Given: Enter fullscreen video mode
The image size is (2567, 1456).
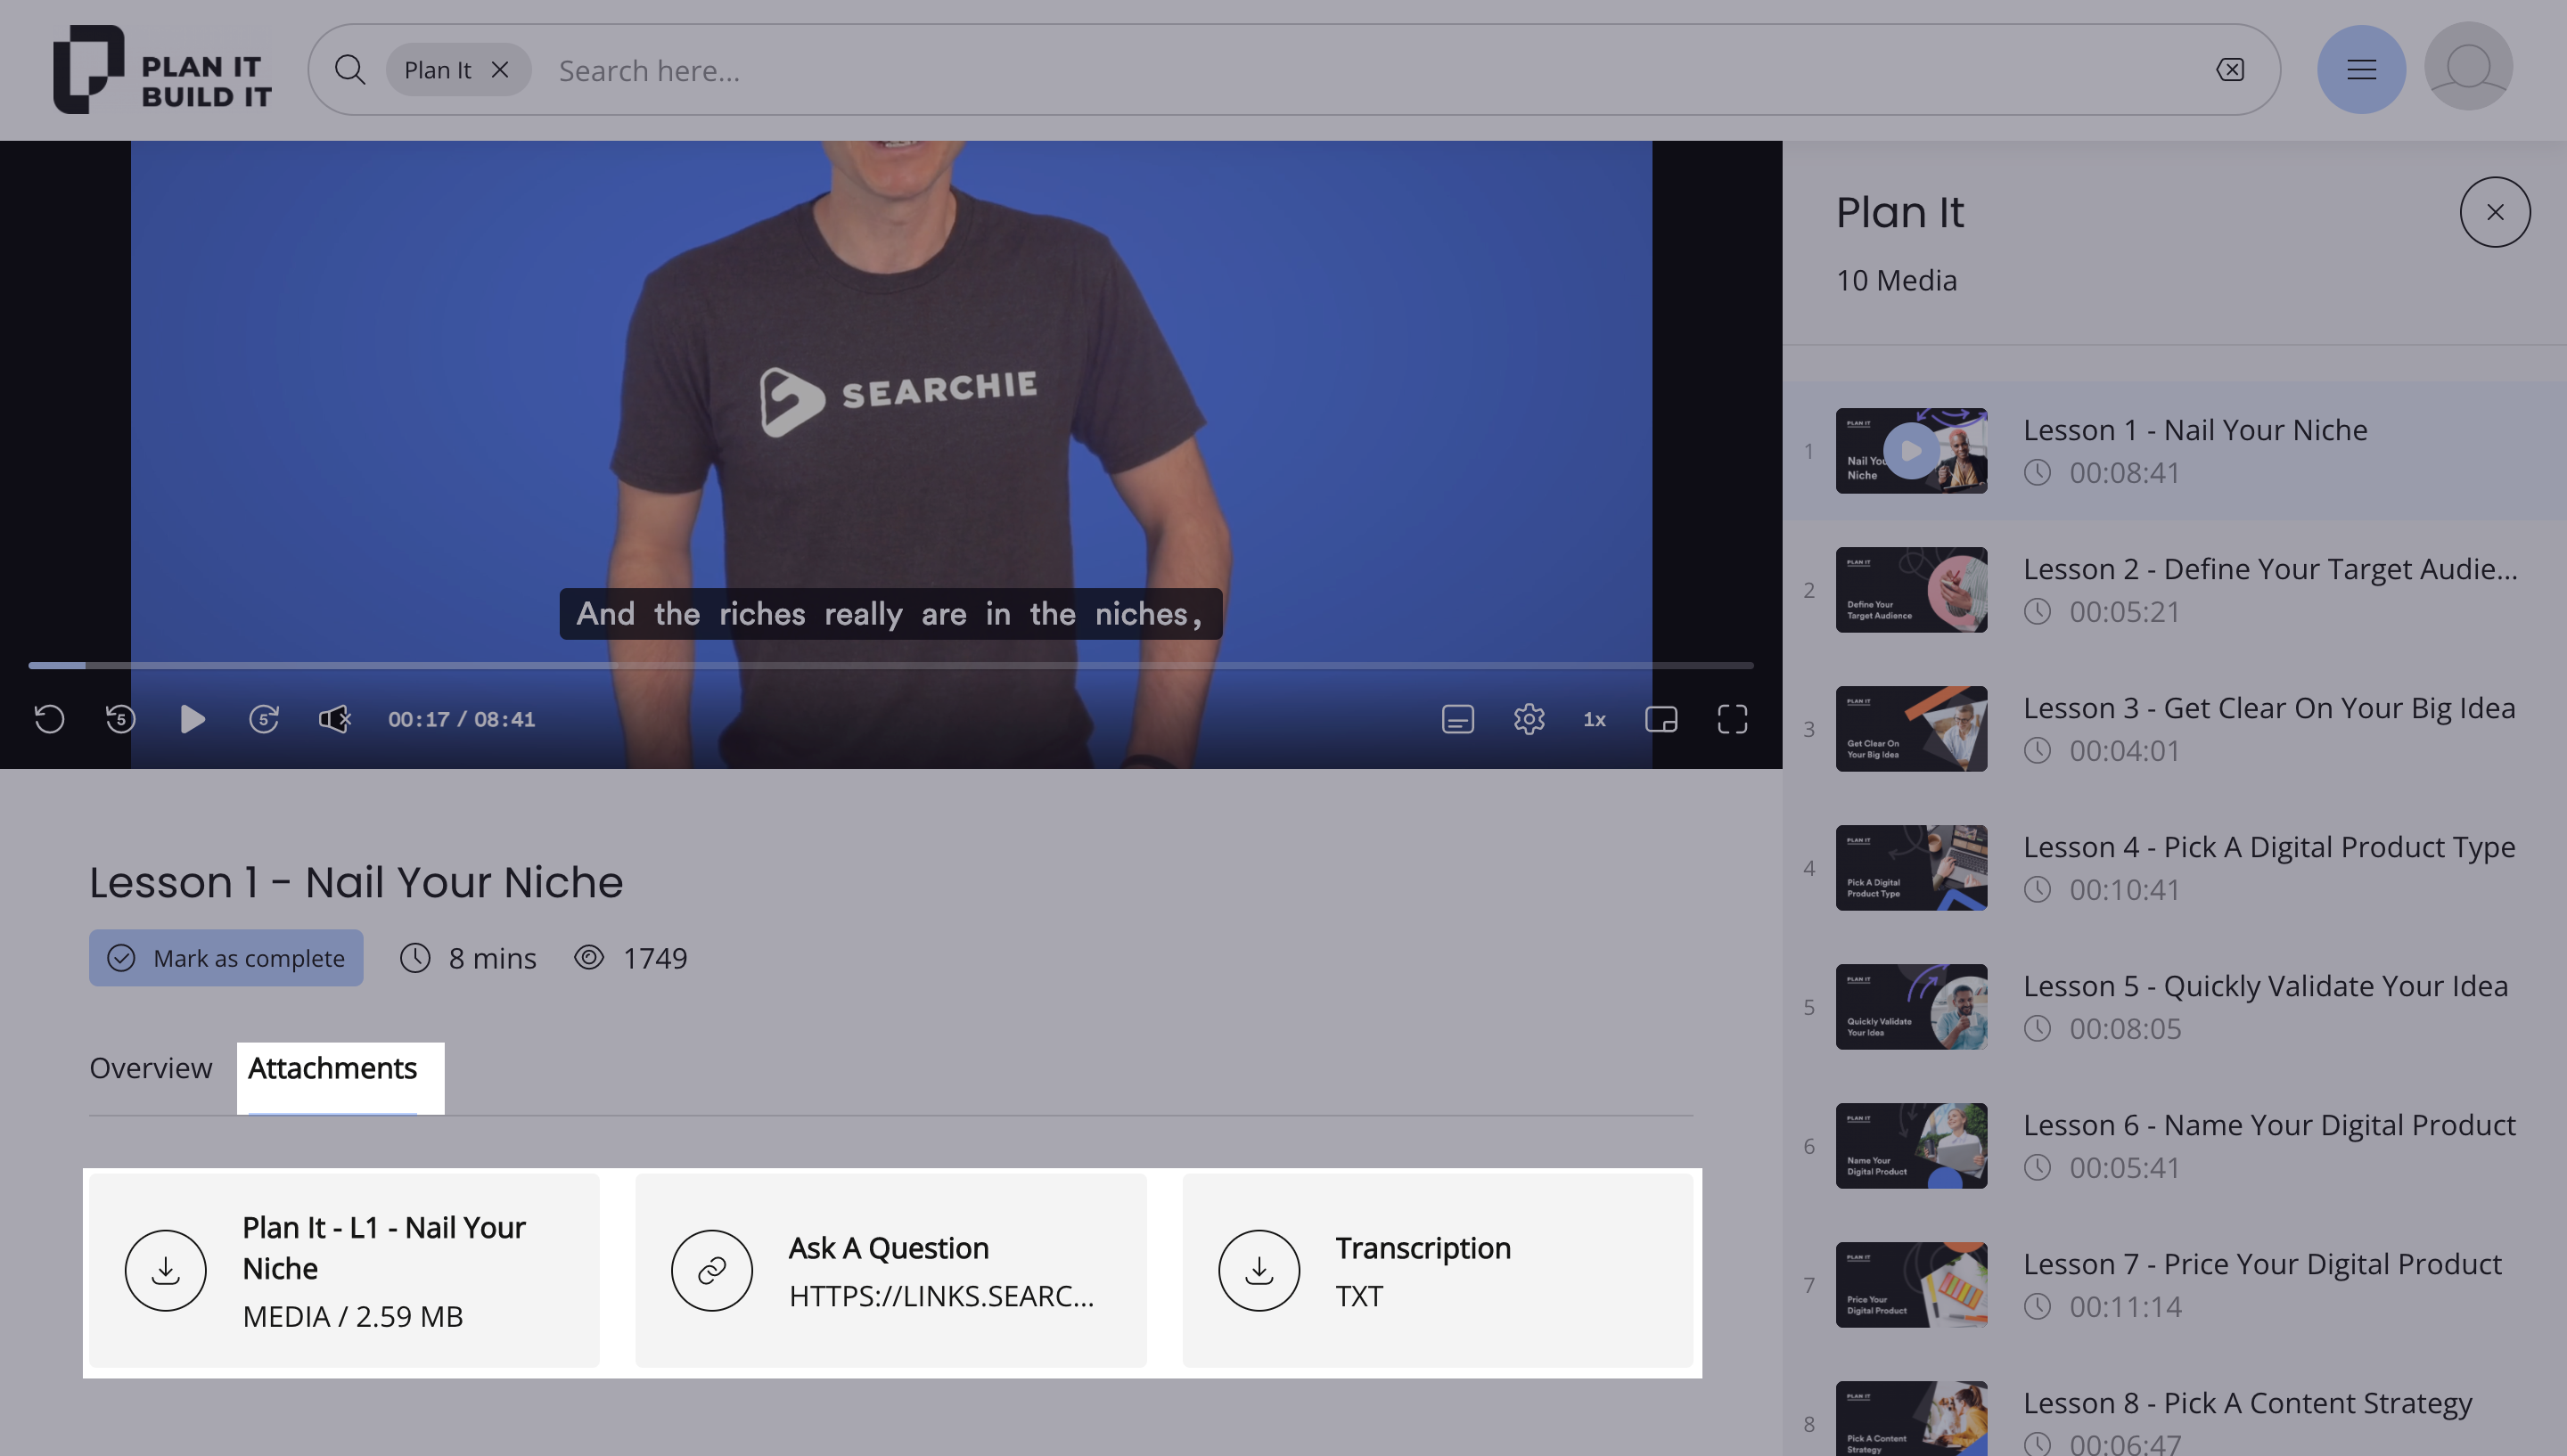Looking at the screenshot, I should click(1732, 719).
